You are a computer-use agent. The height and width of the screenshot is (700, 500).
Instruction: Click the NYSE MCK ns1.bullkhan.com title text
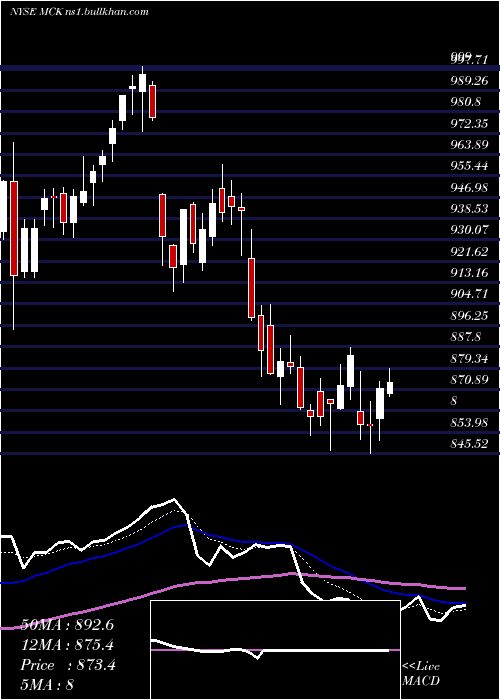[x=79, y=12]
